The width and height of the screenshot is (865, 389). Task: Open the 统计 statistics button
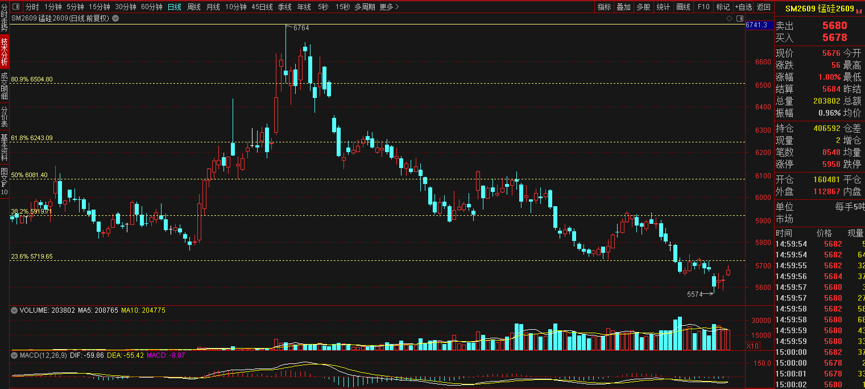[663, 7]
